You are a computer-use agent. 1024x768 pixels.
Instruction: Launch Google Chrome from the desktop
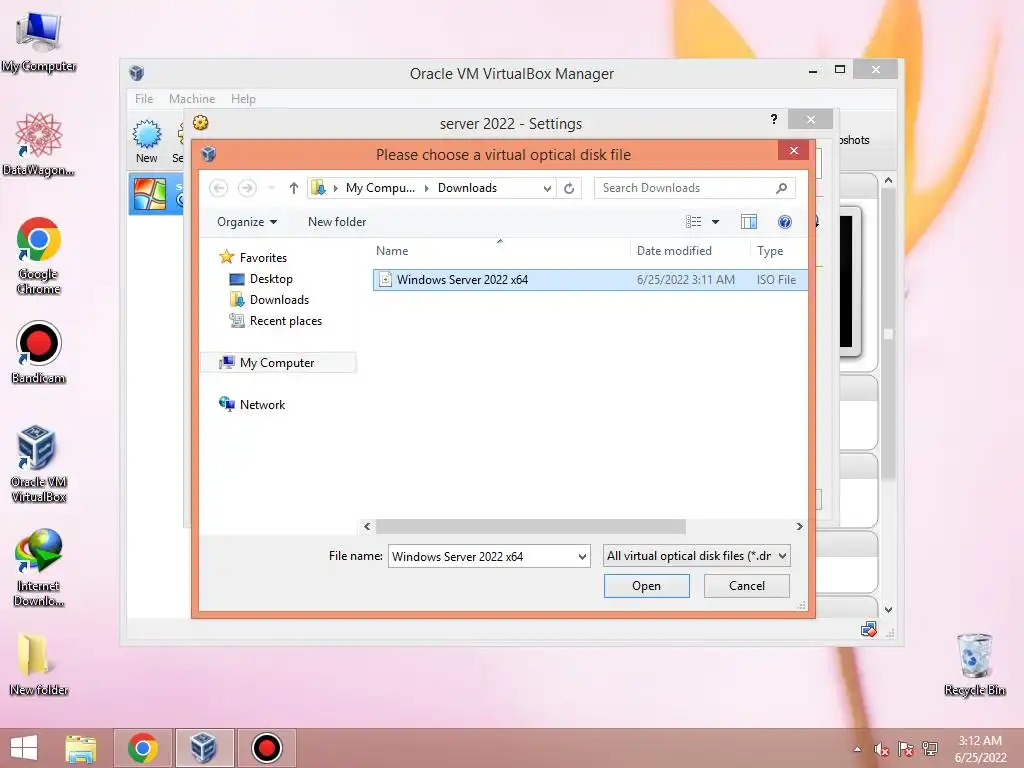coord(39,255)
